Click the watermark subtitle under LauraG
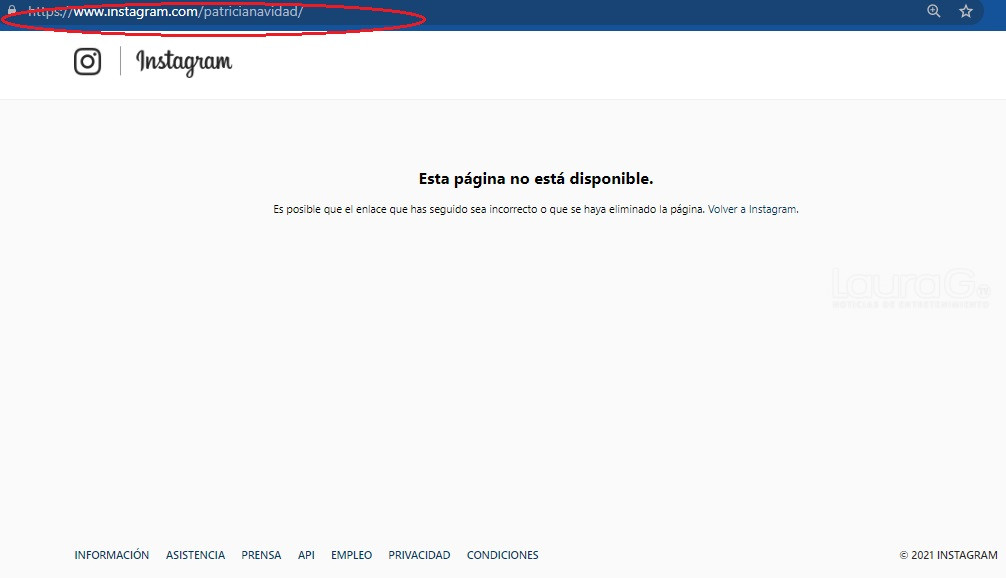Image resolution: width=1006 pixels, height=578 pixels. pos(910,304)
